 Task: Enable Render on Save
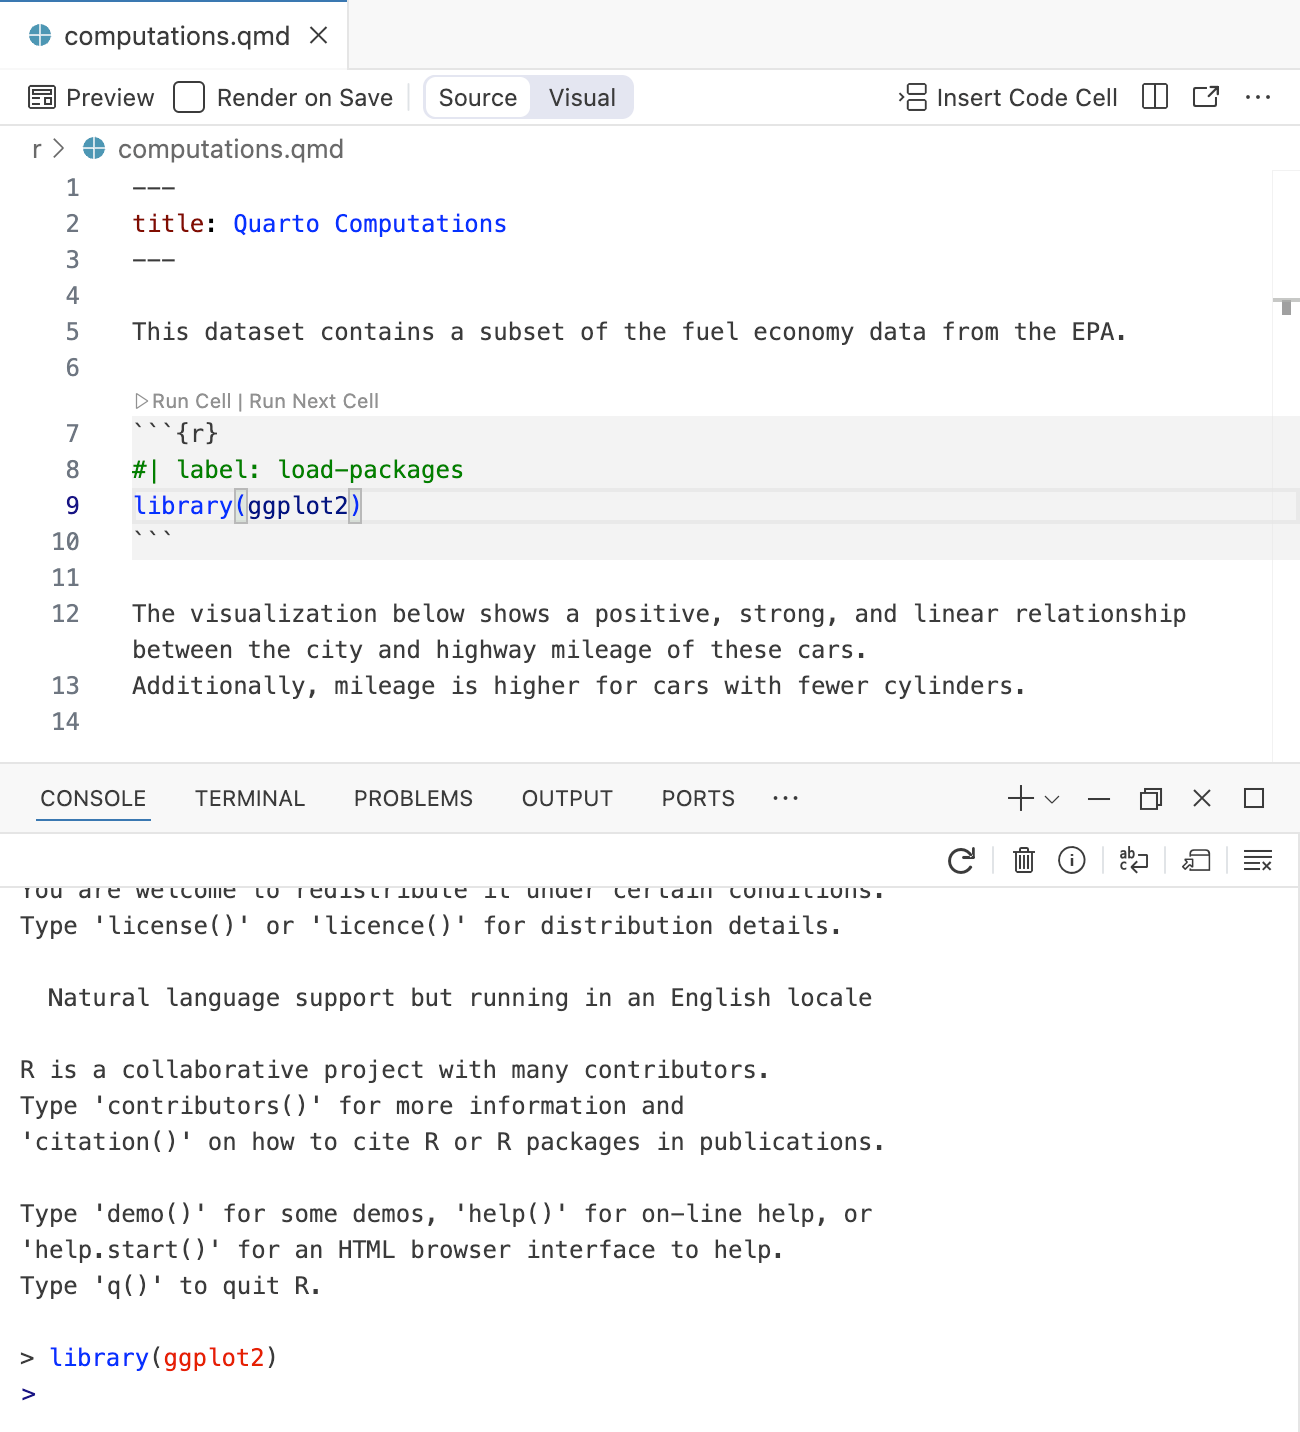[x=188, y=97]
